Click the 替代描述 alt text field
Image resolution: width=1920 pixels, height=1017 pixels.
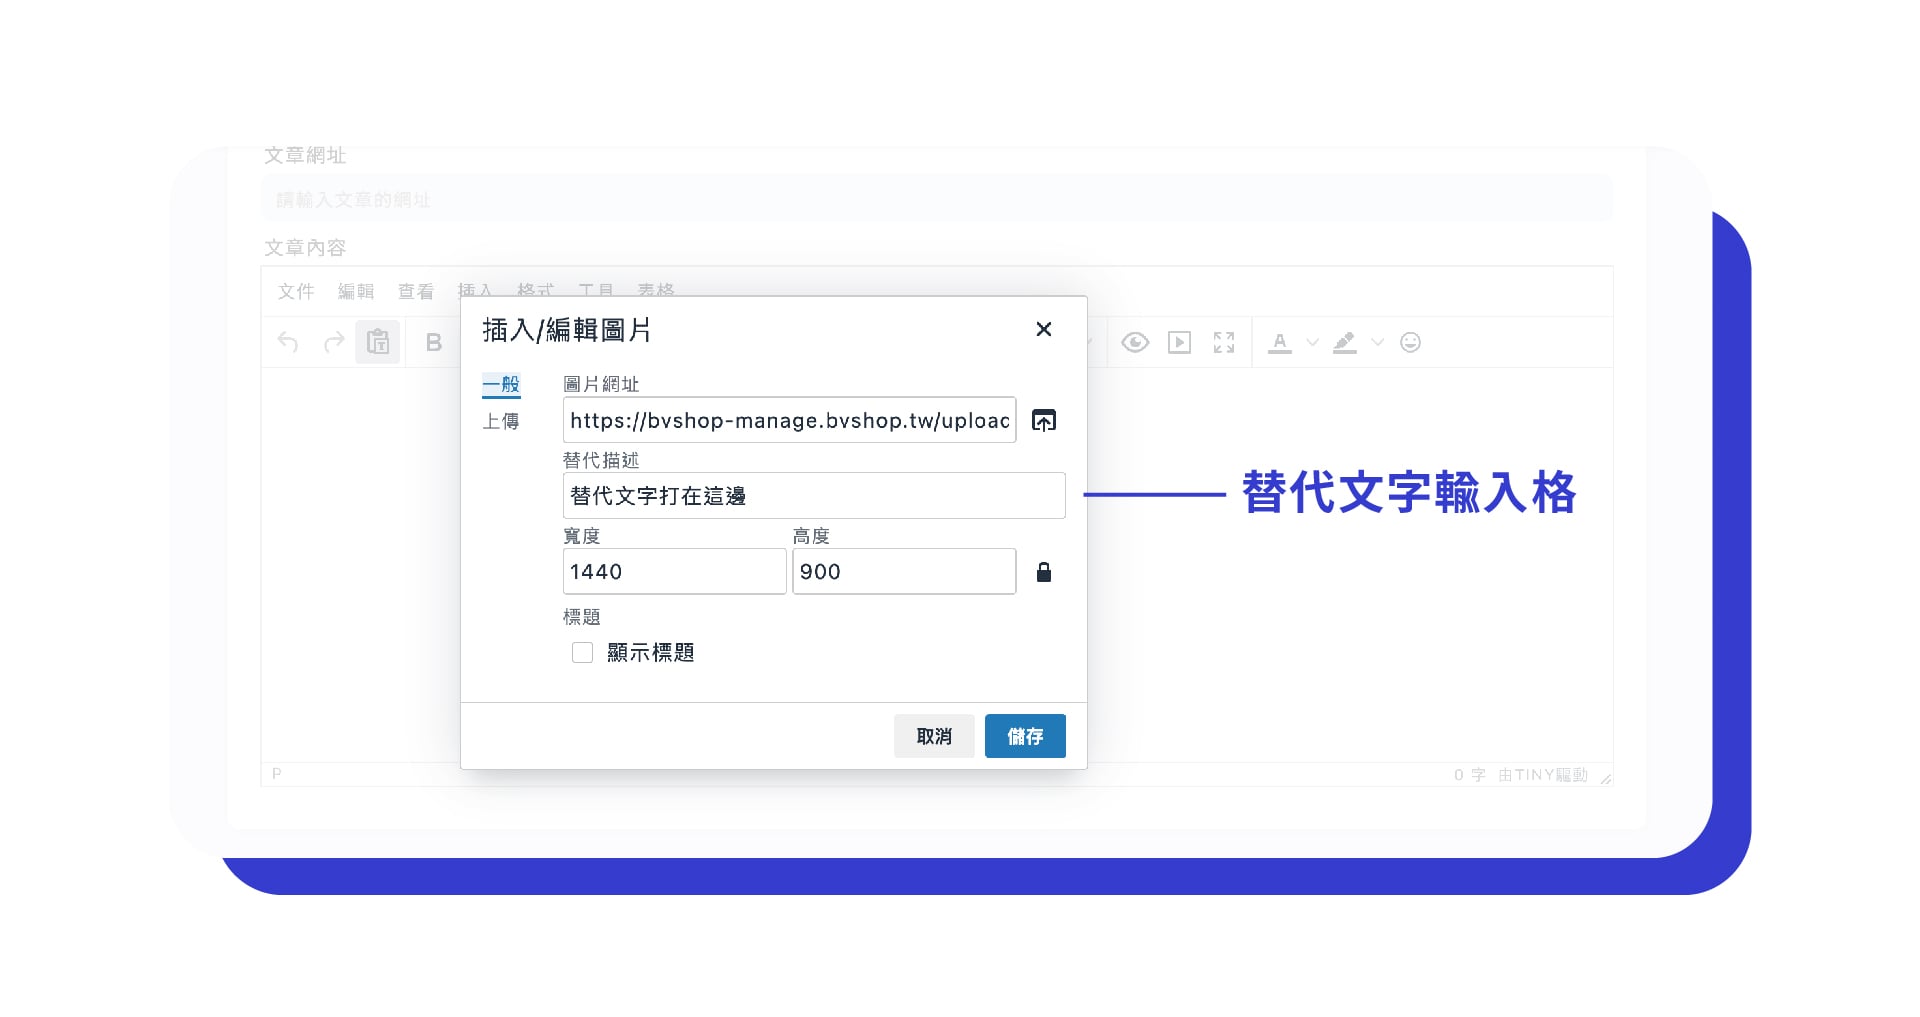point(814,496)
